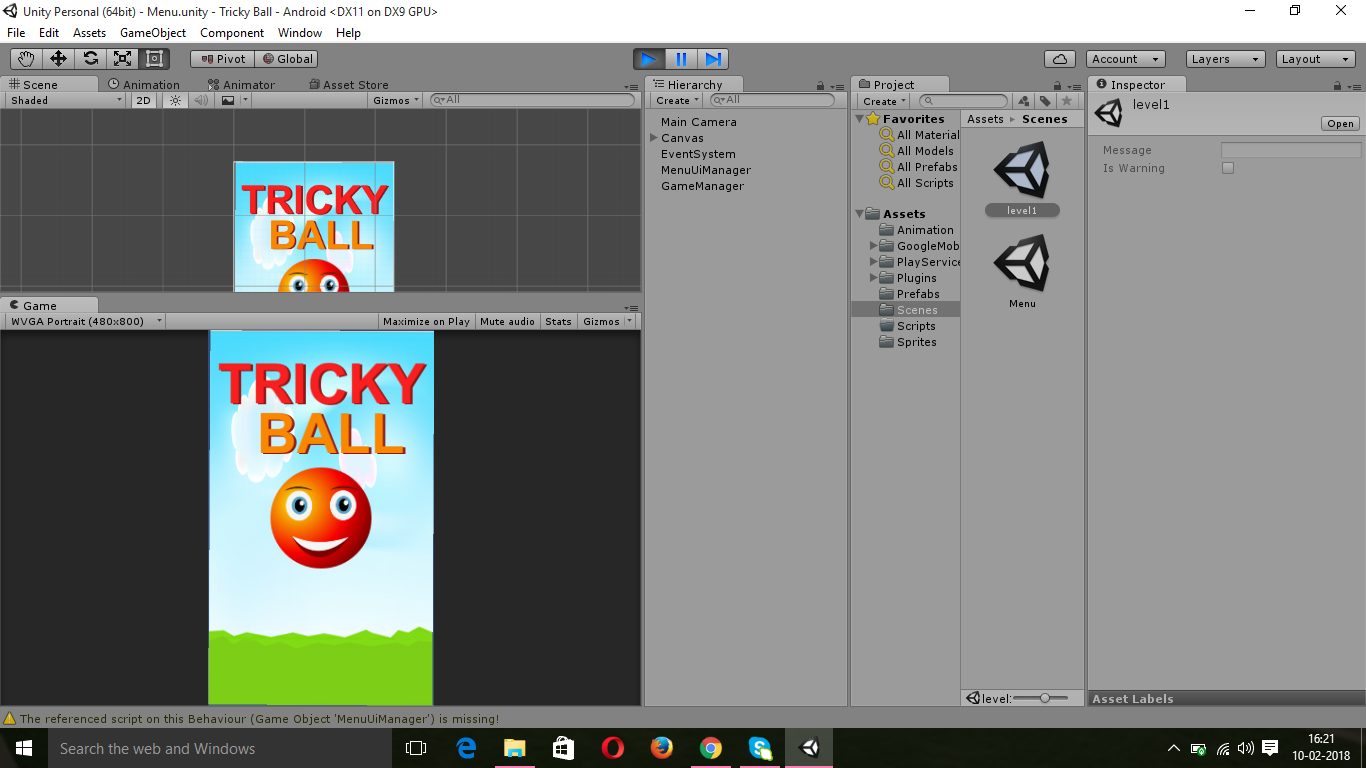The width and height of the screenshot is (1366, 768).
Task: Open the GameObject menu
Action: tap(152, 33)
